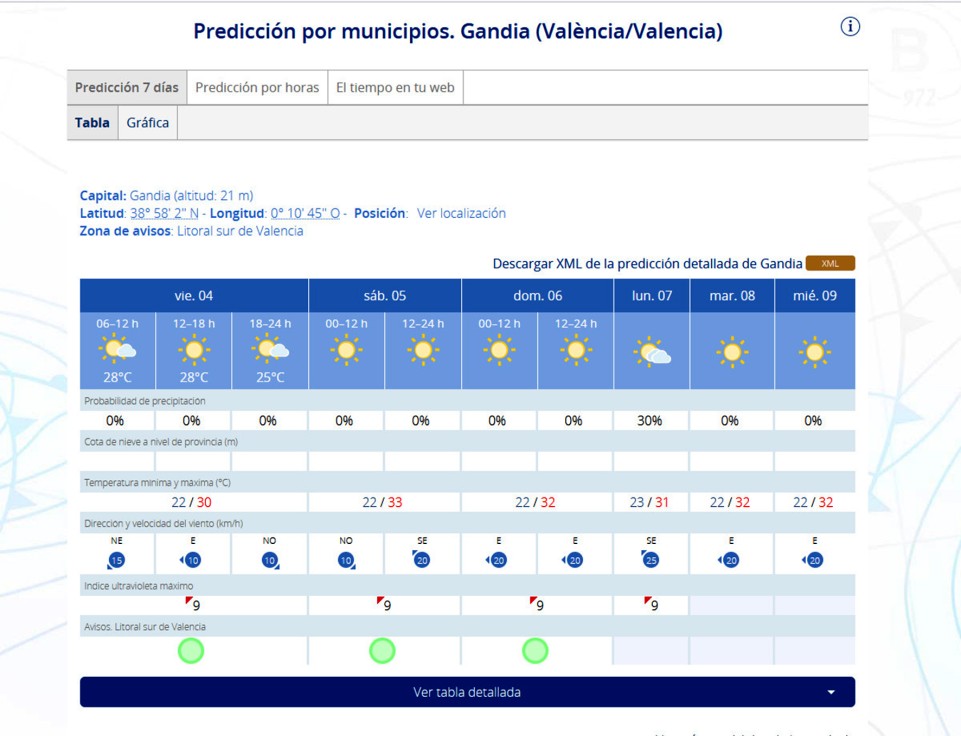Click NE 15 wind icon for vie. 04
Image resolution: width=961 pixels, height=736 pixels.
pyautogui.click(x=116, y=560)
